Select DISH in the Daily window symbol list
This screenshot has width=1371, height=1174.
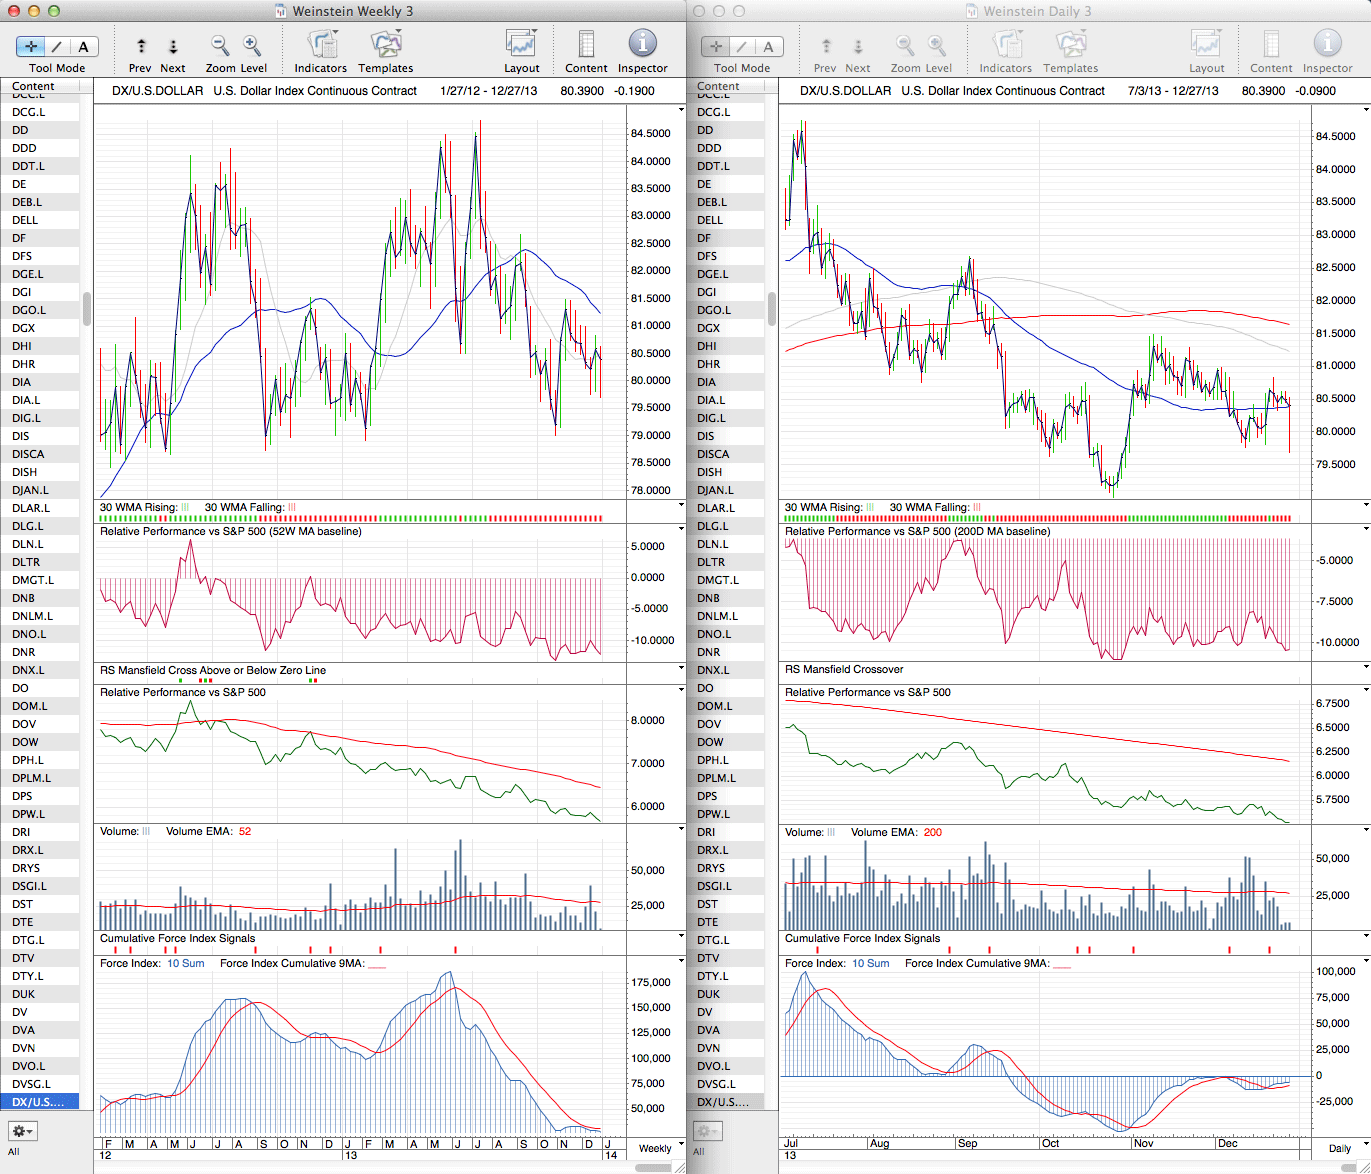pos(710,472)
